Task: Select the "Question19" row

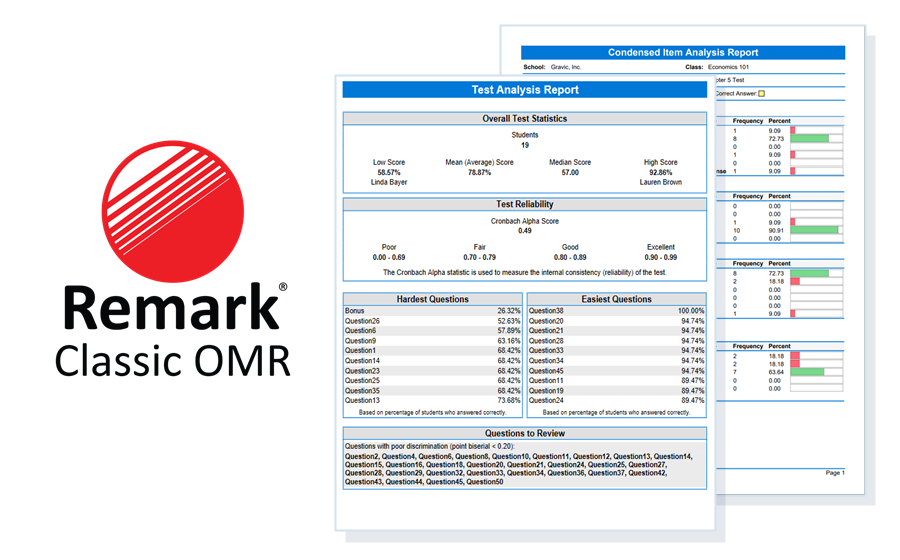Action: [x=616, y=391]
